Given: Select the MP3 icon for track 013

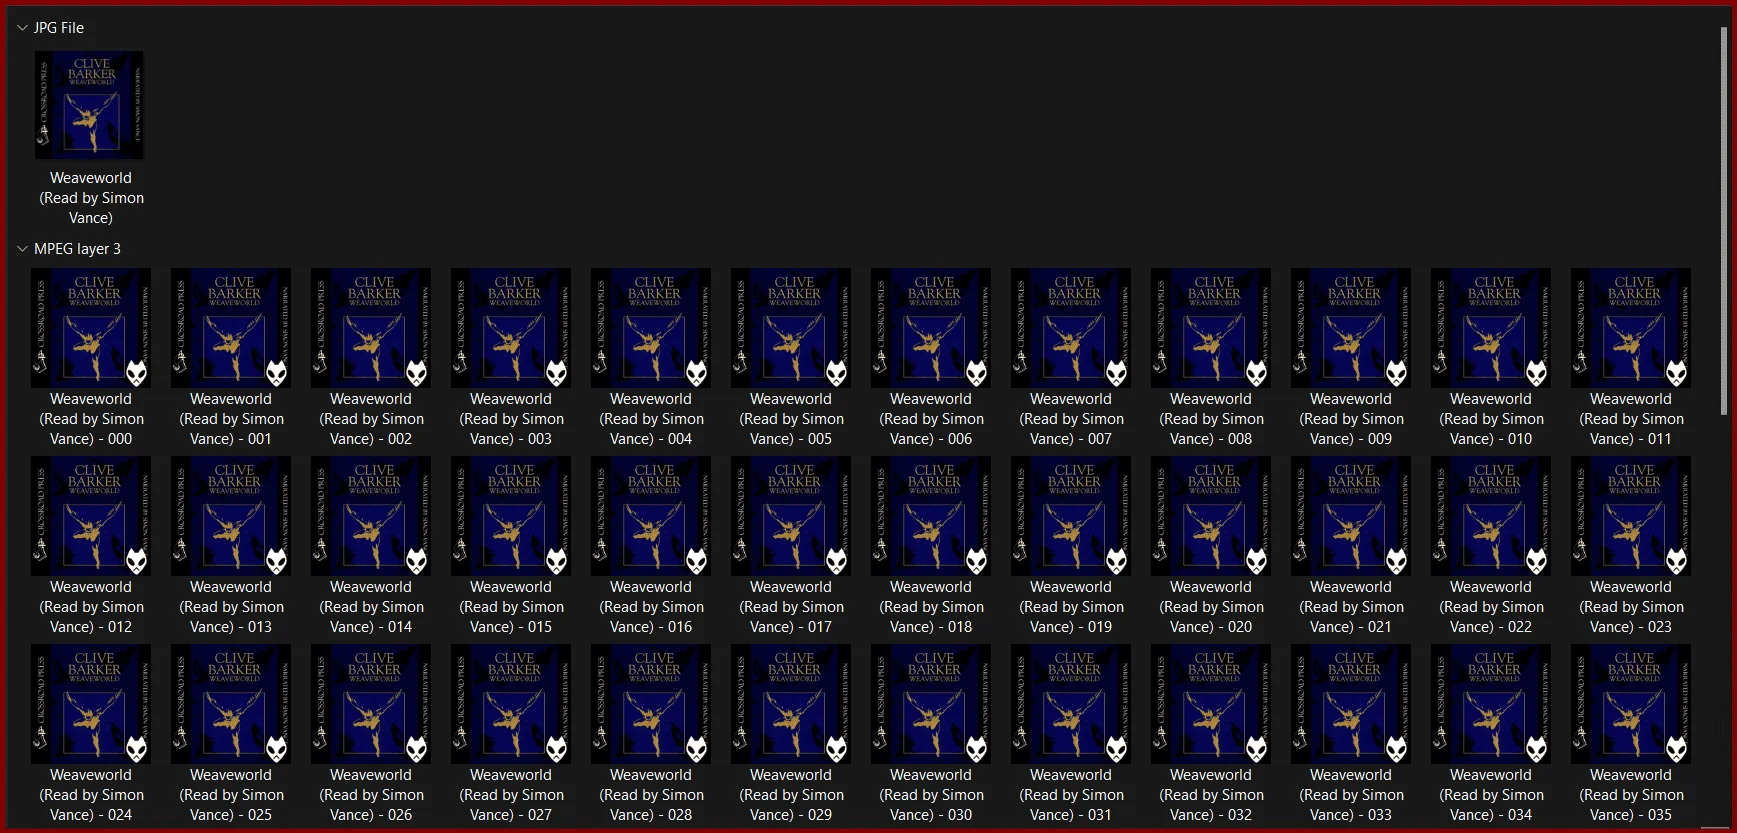Looking at the screenshot, I should 231,516.
